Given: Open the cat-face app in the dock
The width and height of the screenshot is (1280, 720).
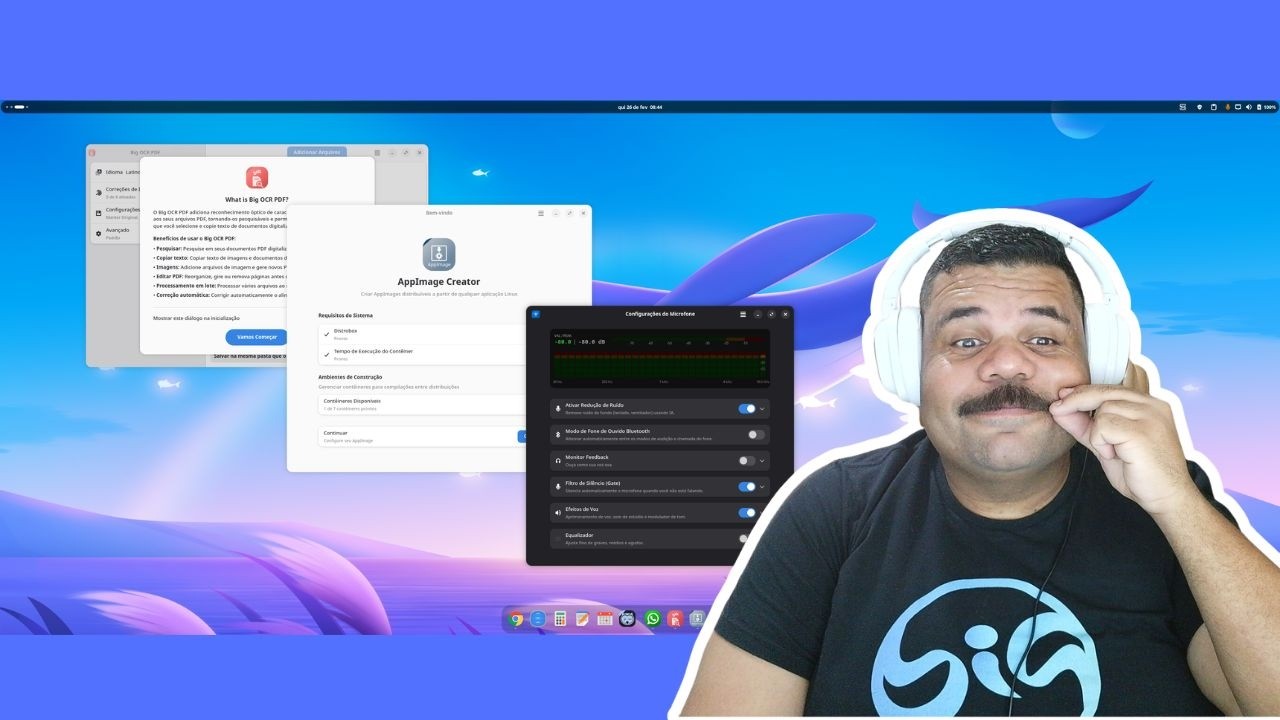Looking at the screenshot, I should [x=627, y=619].
